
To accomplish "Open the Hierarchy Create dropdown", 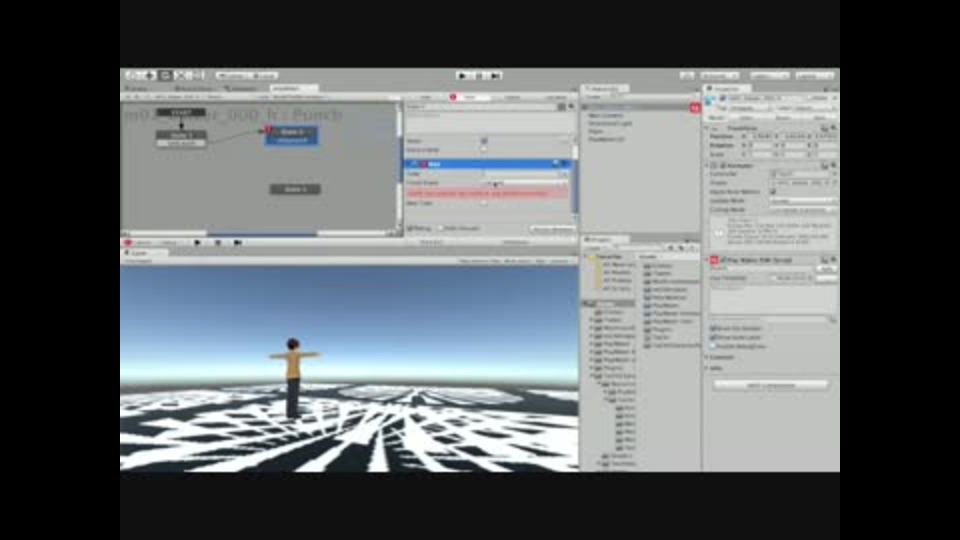I will click(x=595, y=97).
